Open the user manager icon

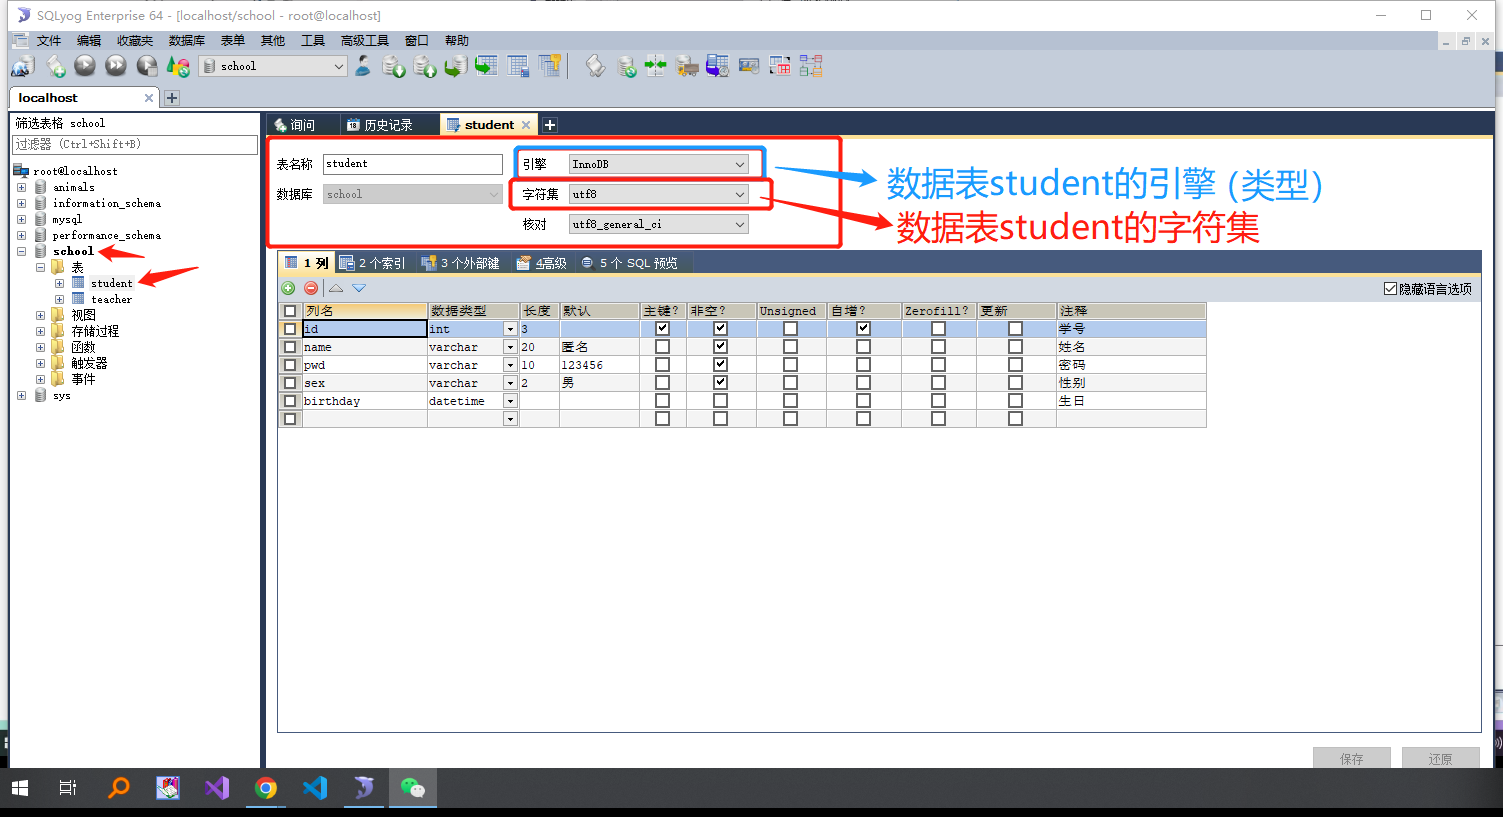(363, 66)
